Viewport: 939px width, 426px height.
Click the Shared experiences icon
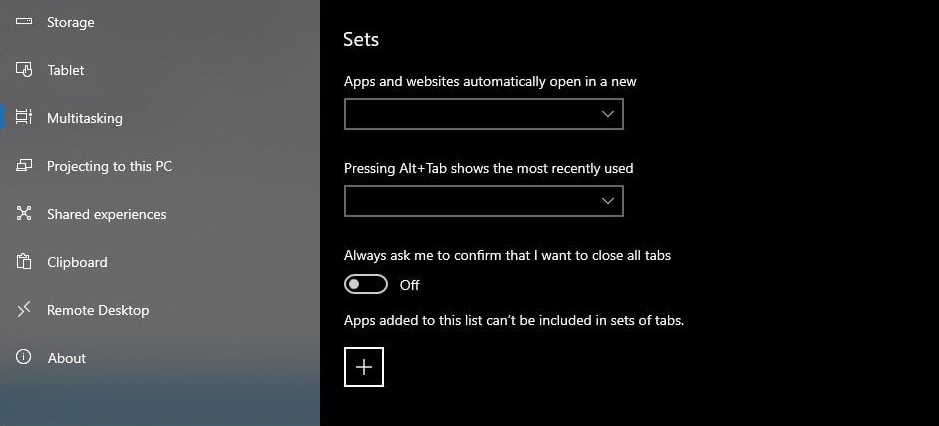25,214
